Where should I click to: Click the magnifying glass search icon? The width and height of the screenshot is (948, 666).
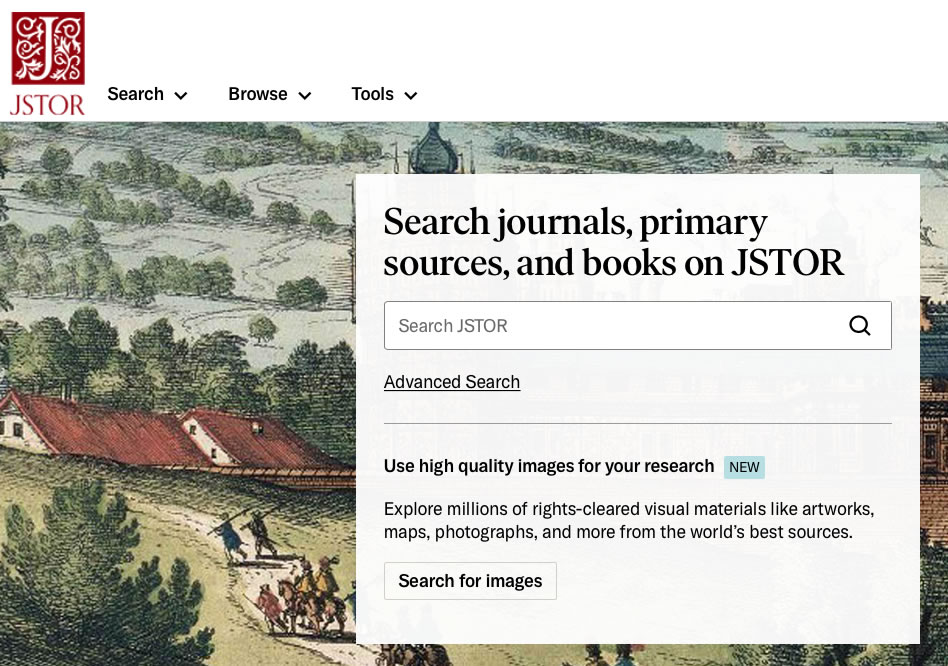point(859,326)
